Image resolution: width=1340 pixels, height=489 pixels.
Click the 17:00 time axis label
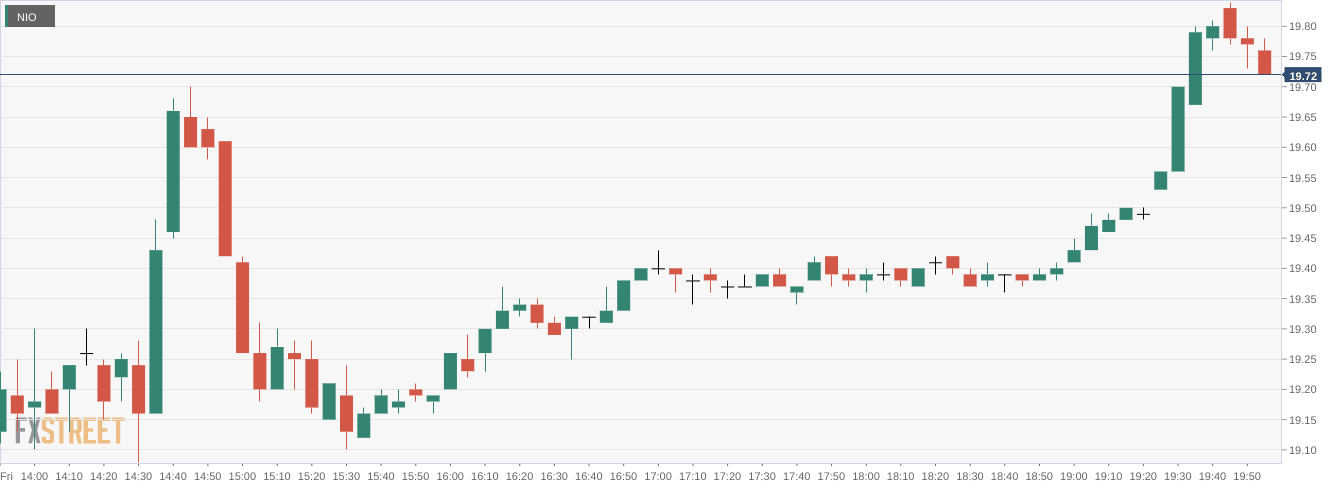pos(658,477)
